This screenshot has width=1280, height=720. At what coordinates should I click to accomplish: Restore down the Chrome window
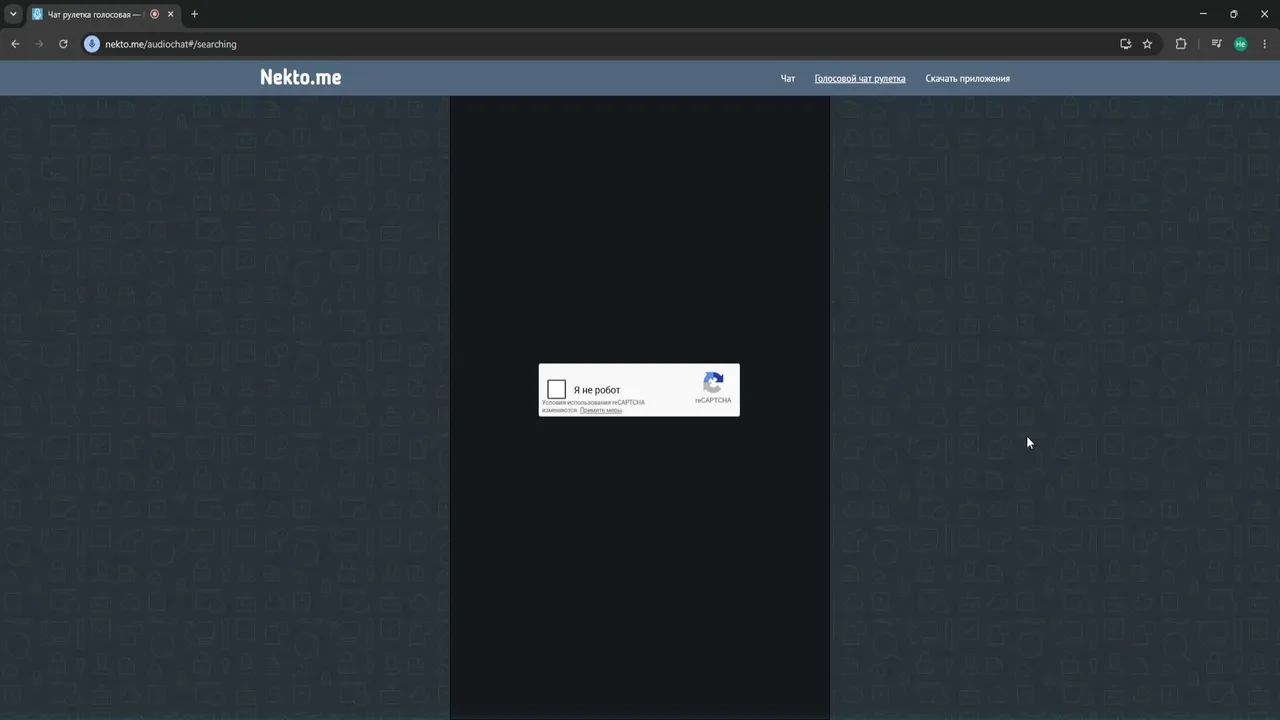point(1233,14)
